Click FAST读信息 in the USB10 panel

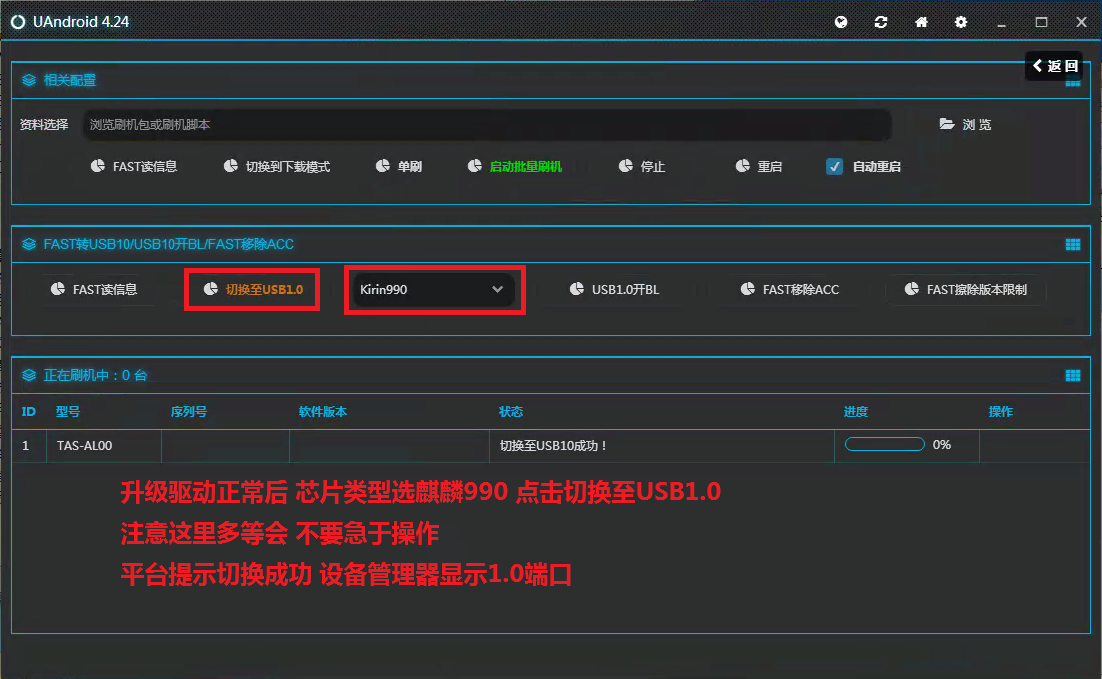[x=93, y=290]
